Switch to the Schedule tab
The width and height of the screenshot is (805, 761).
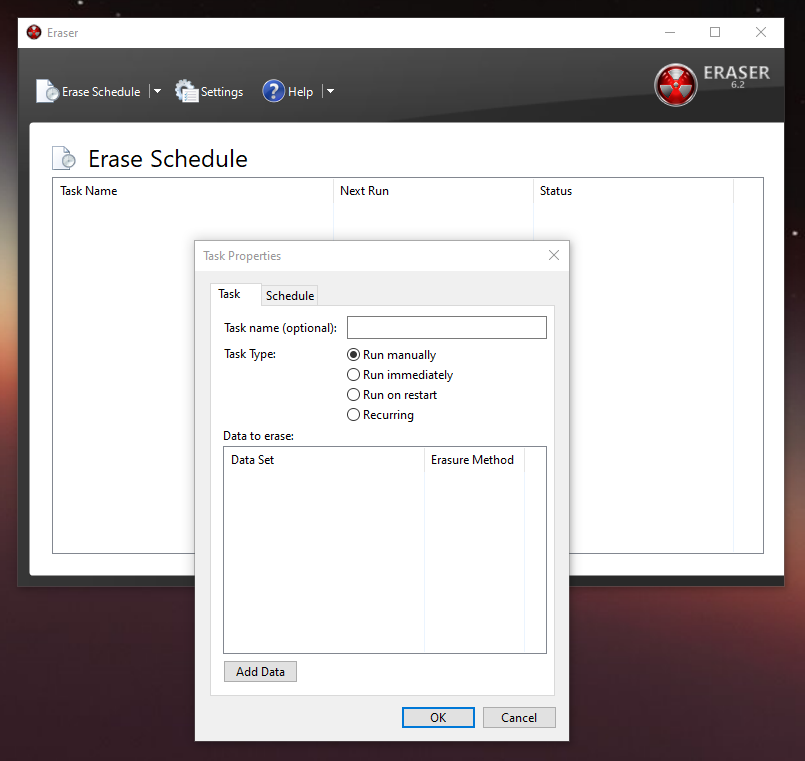pos(290,296)
